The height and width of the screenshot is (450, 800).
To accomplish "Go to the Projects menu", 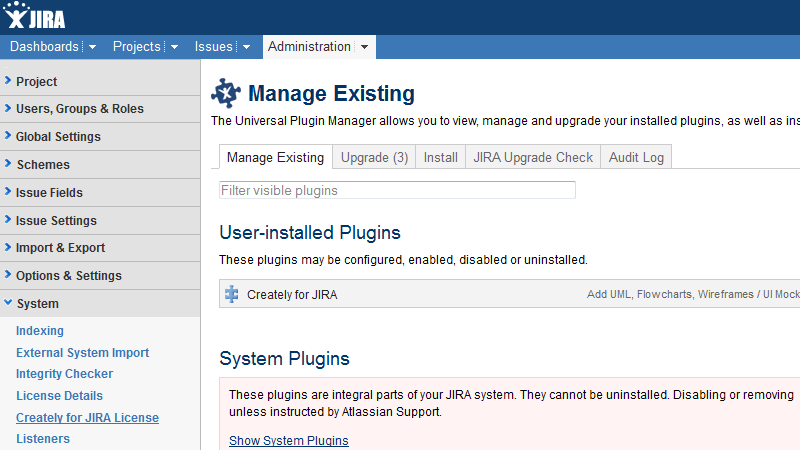I will [x=136, y=46].
